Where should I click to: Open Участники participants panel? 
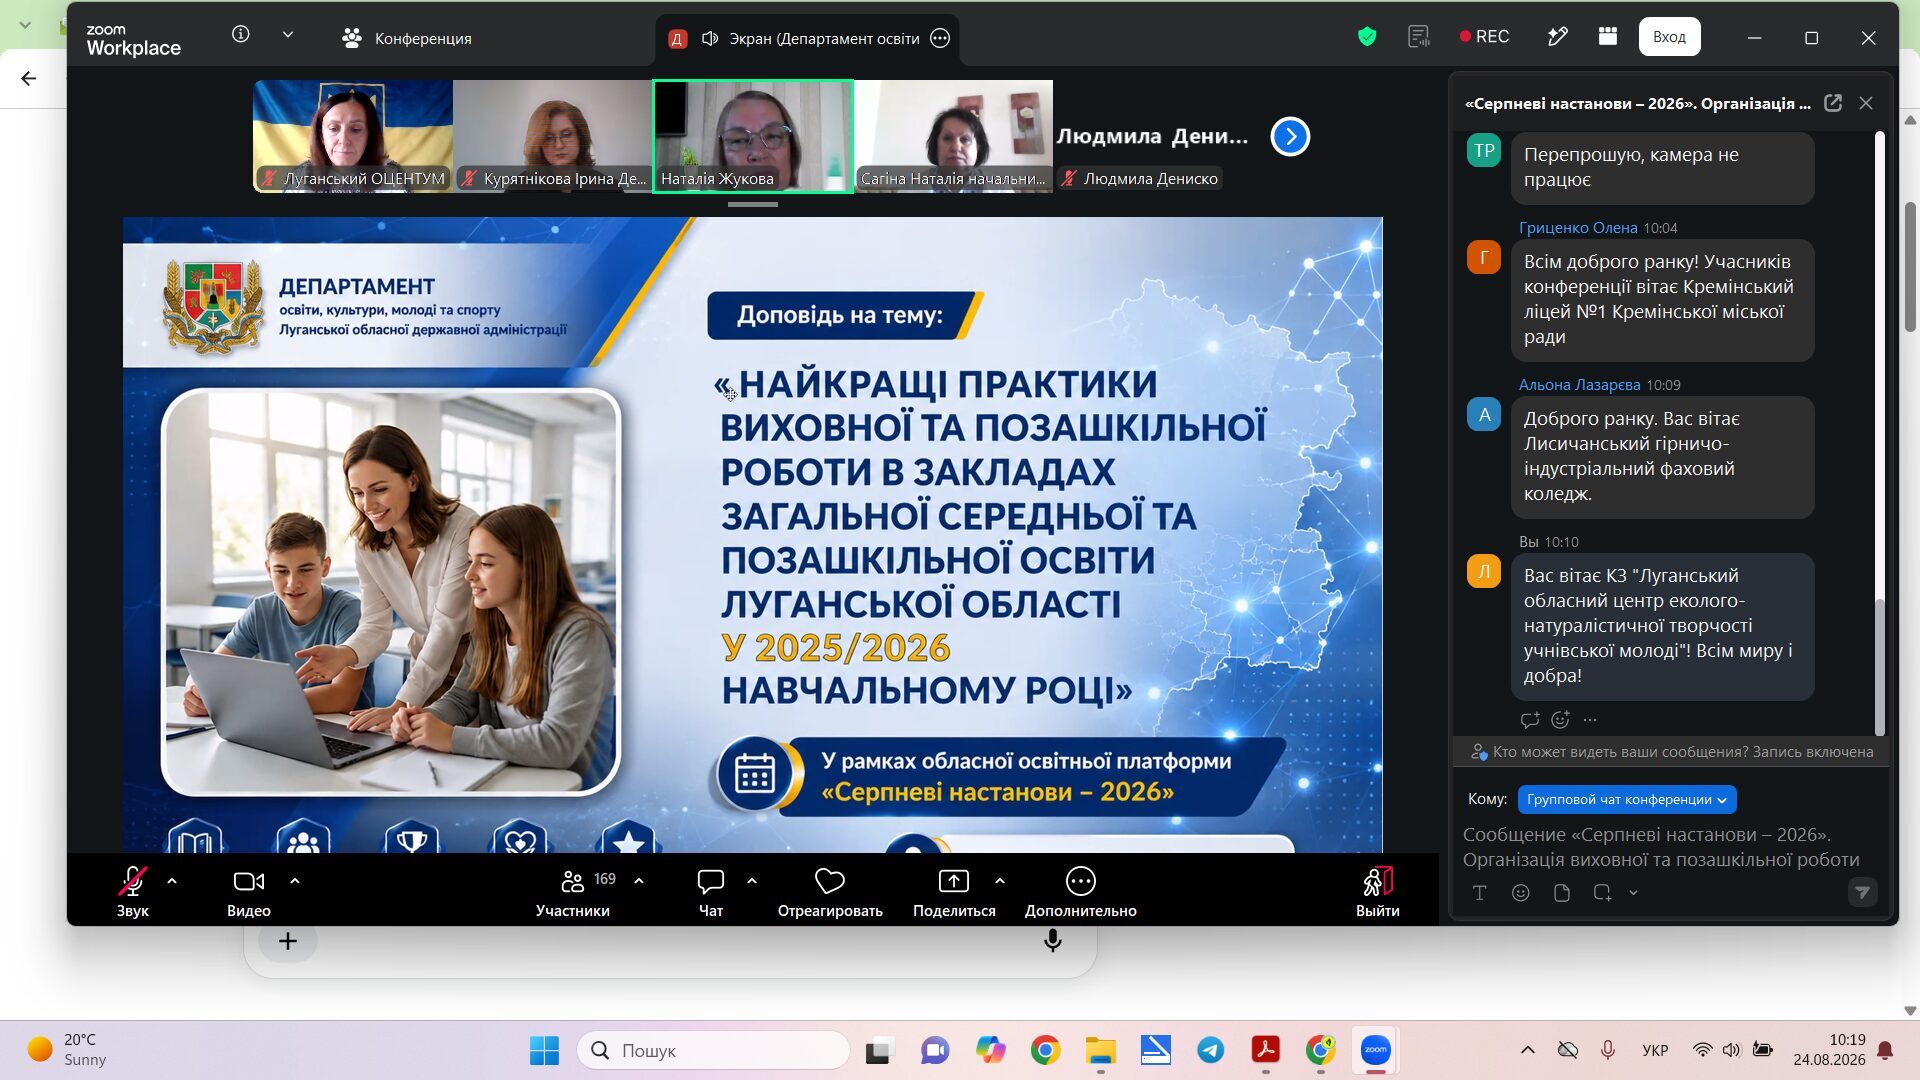pyautogui.click(x=573, y=890)
